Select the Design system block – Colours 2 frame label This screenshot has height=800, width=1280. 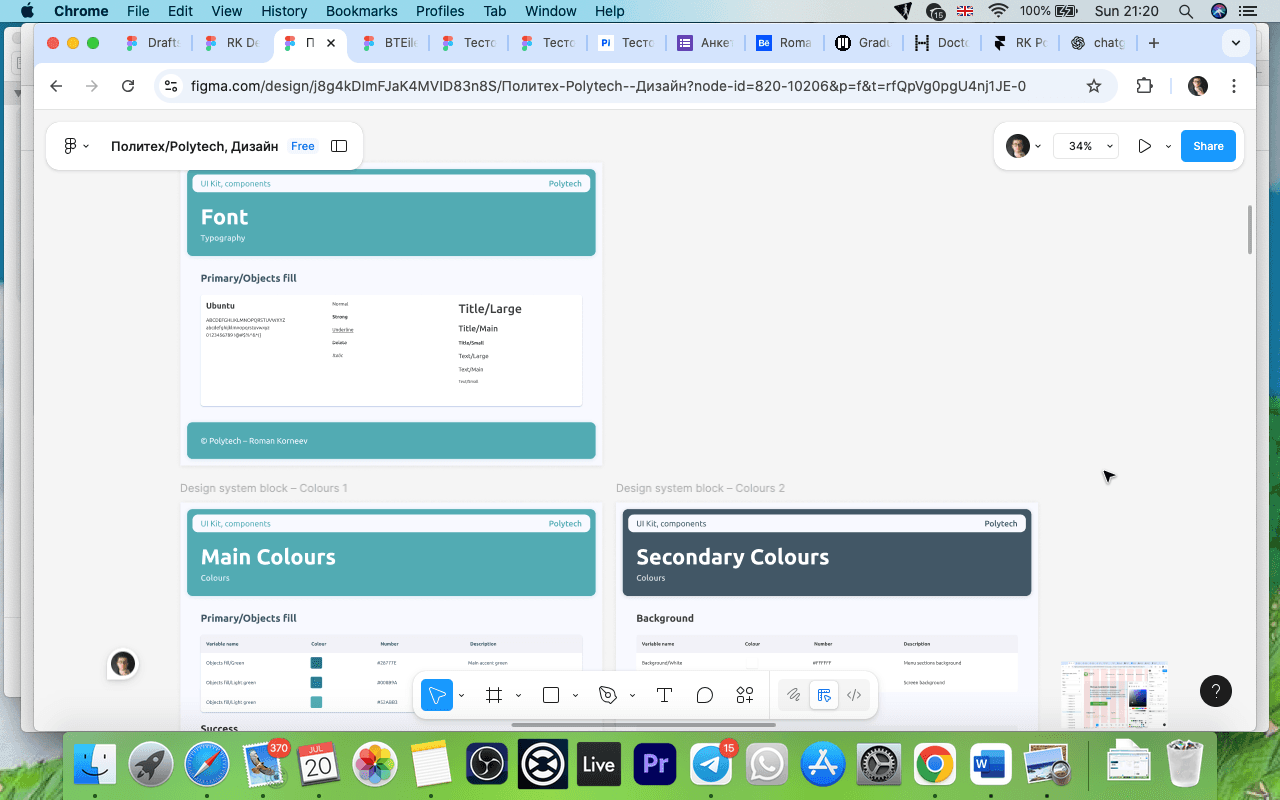(x=700, y=488)
